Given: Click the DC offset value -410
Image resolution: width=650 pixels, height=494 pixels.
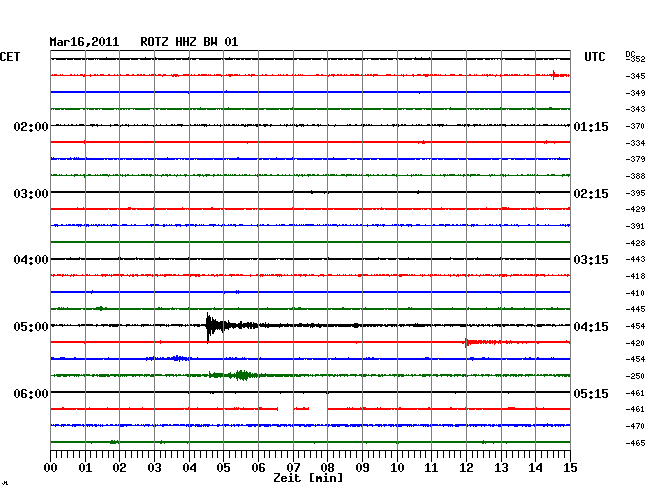Looking at the screenshot, I should (x=635, y=293).
